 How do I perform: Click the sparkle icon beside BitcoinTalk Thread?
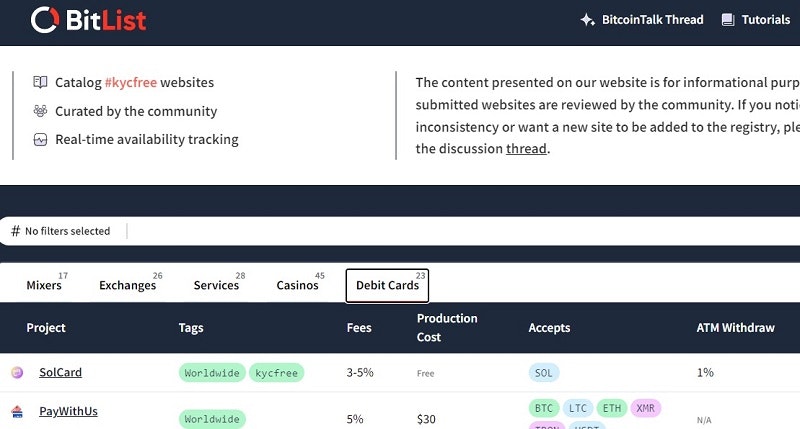tap(587, 20)
